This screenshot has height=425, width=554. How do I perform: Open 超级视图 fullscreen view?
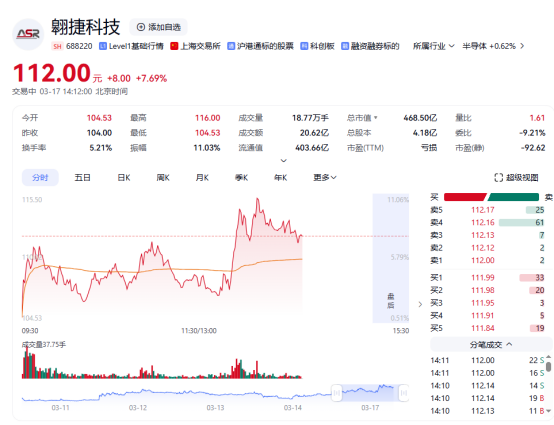(516, 177)
